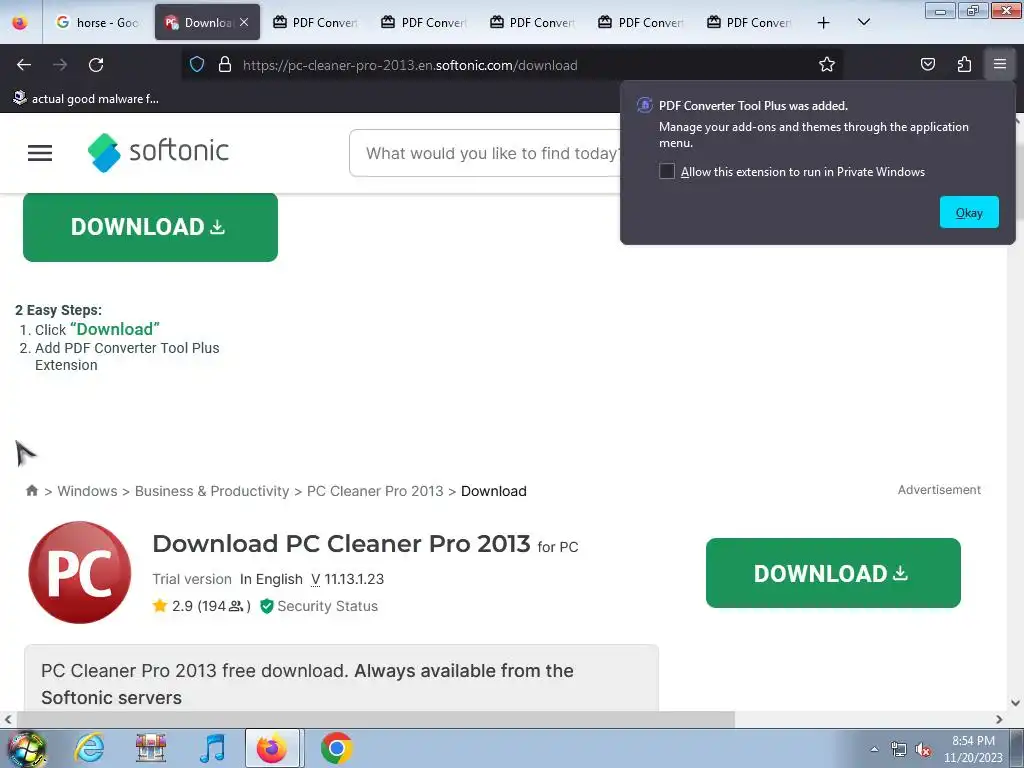Screen dimensions: 1024x768
Task: Open the Softonic hamburger menu
Action: pyautogui.click(x=40, y=153)
